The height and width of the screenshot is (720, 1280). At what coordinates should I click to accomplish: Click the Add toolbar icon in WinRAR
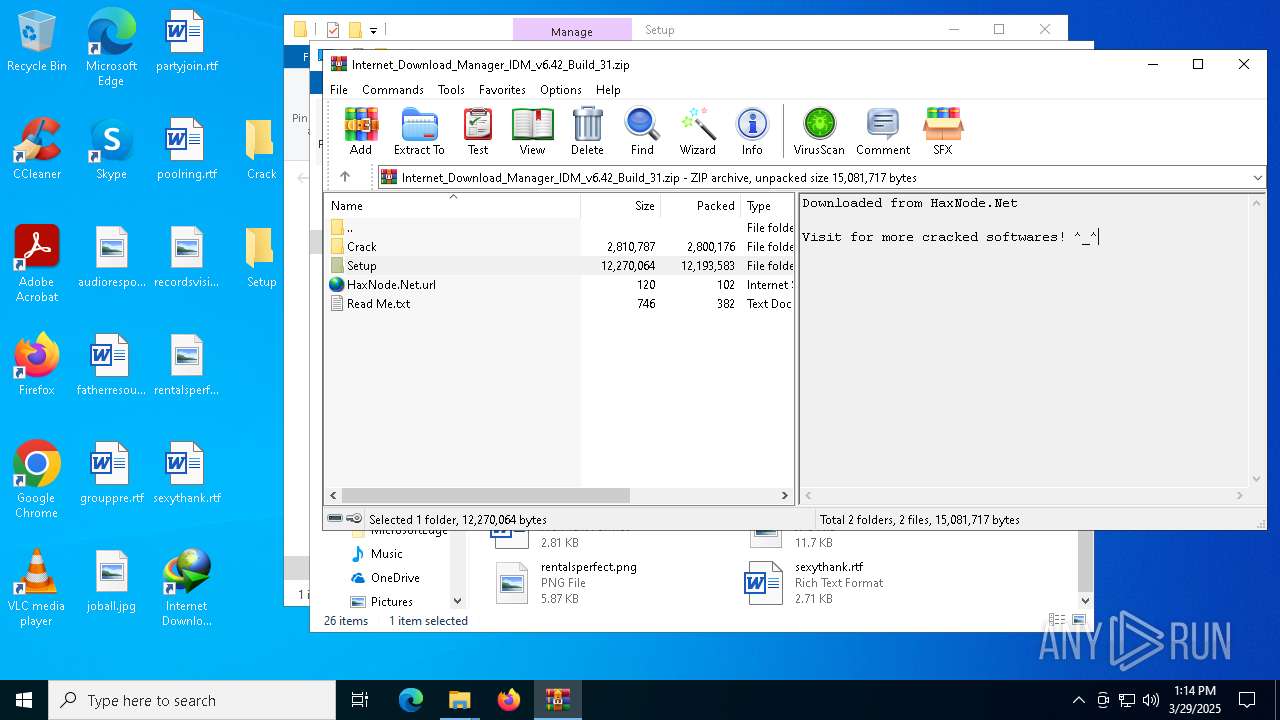(361, 131)
